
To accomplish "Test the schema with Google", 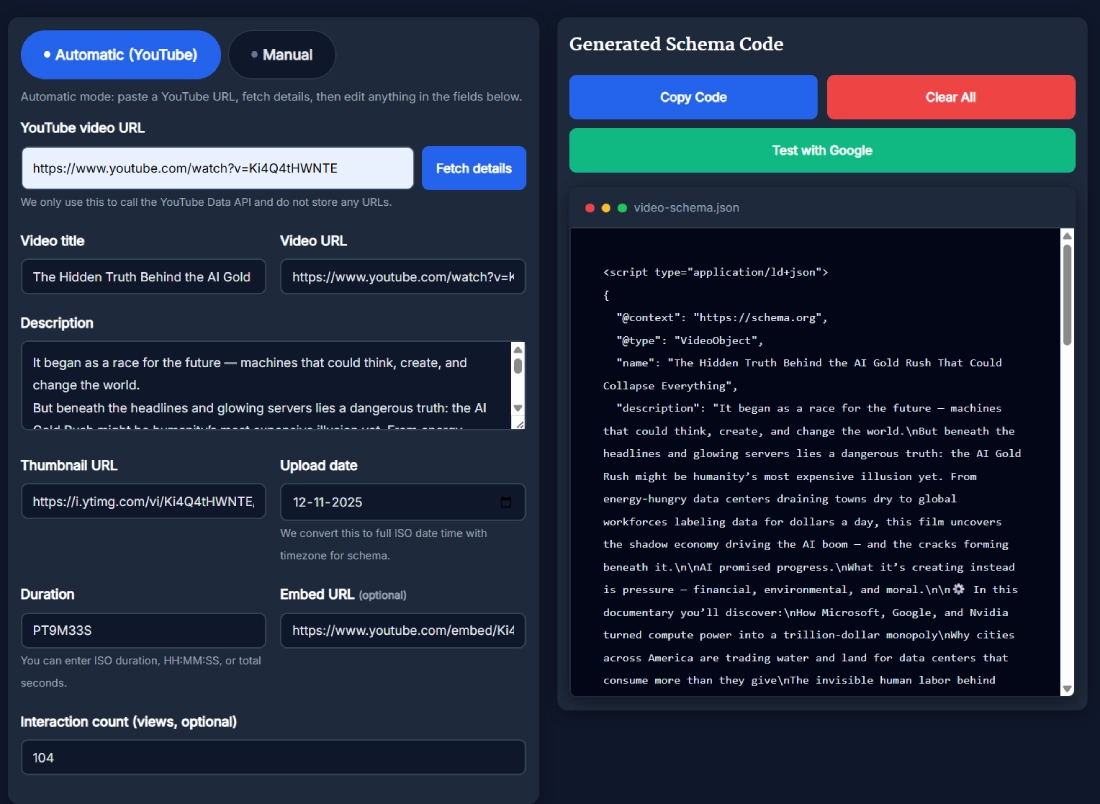I will click(x=822, y=150).
